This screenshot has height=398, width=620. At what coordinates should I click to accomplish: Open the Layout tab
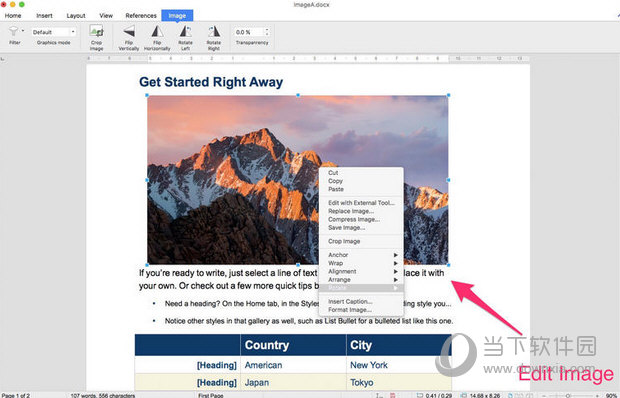tap(76, 15)
